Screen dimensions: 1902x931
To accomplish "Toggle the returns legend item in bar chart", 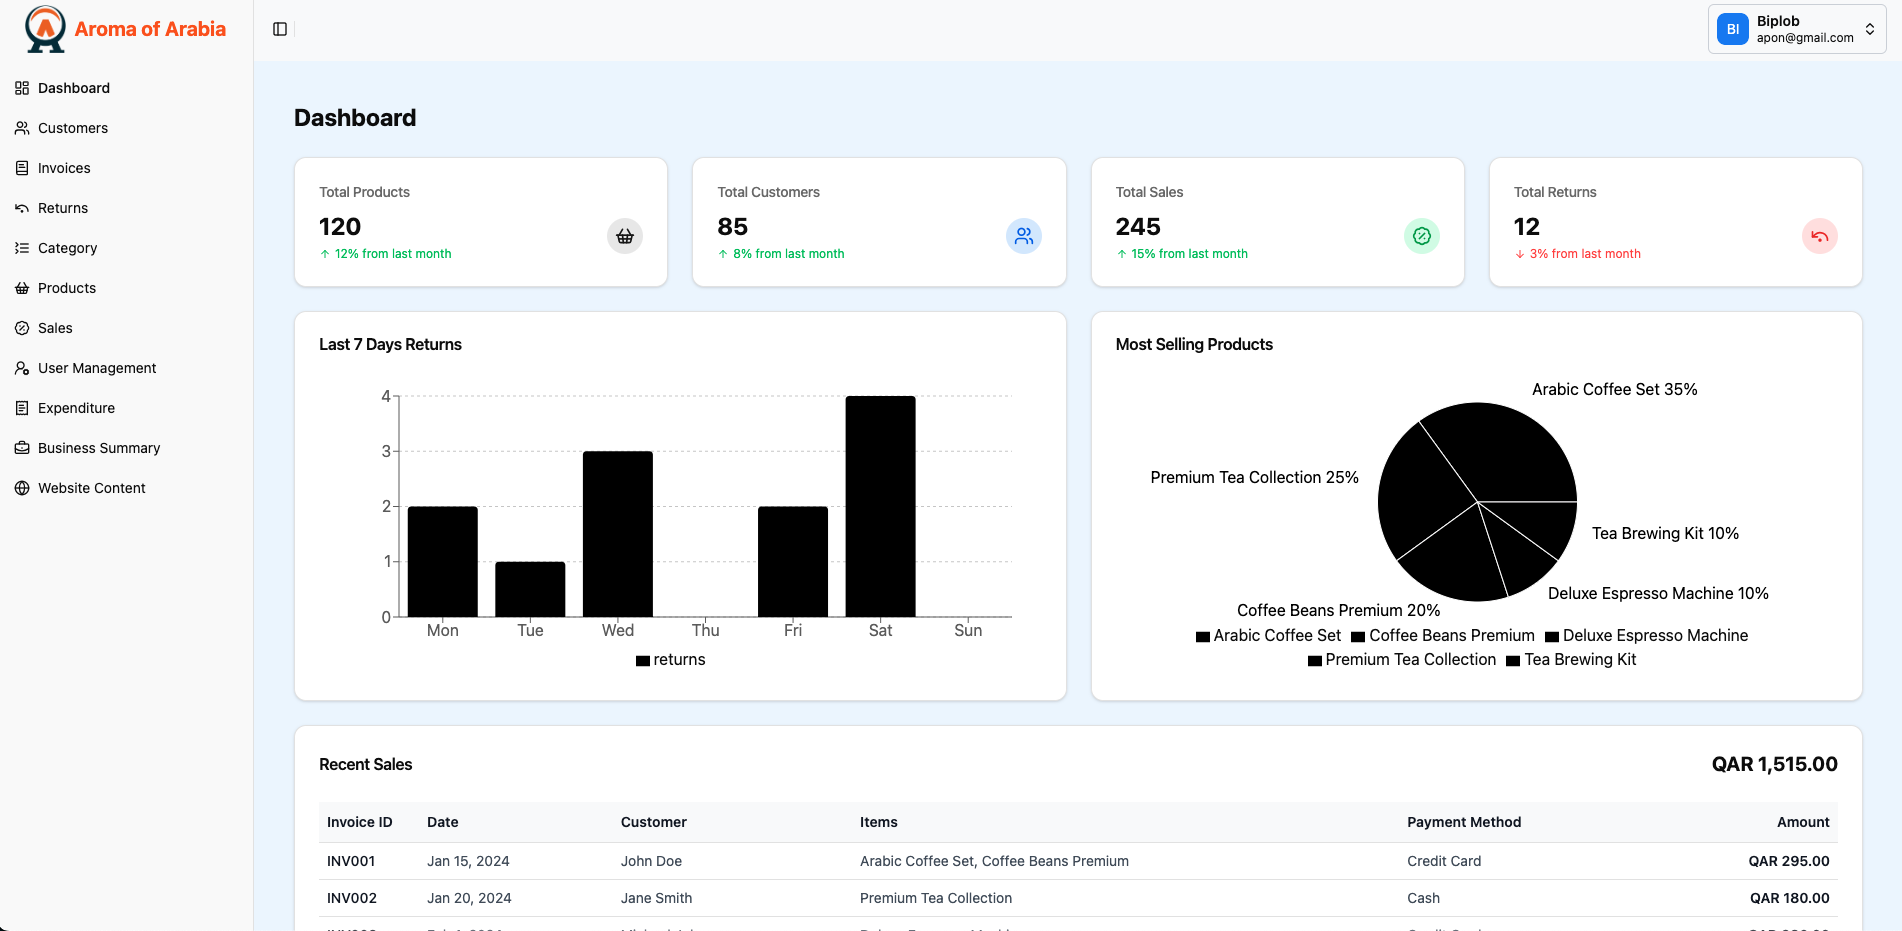I will click(x=671, y=660).
